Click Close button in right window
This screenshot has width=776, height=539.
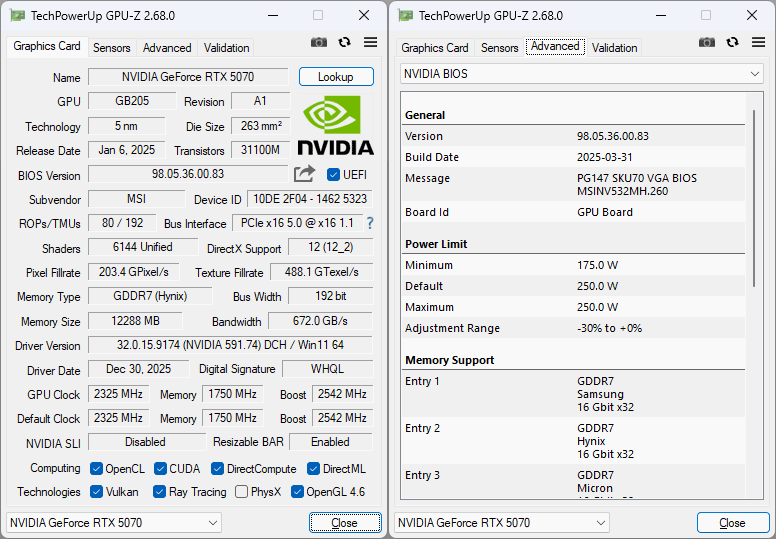(733, 523)
